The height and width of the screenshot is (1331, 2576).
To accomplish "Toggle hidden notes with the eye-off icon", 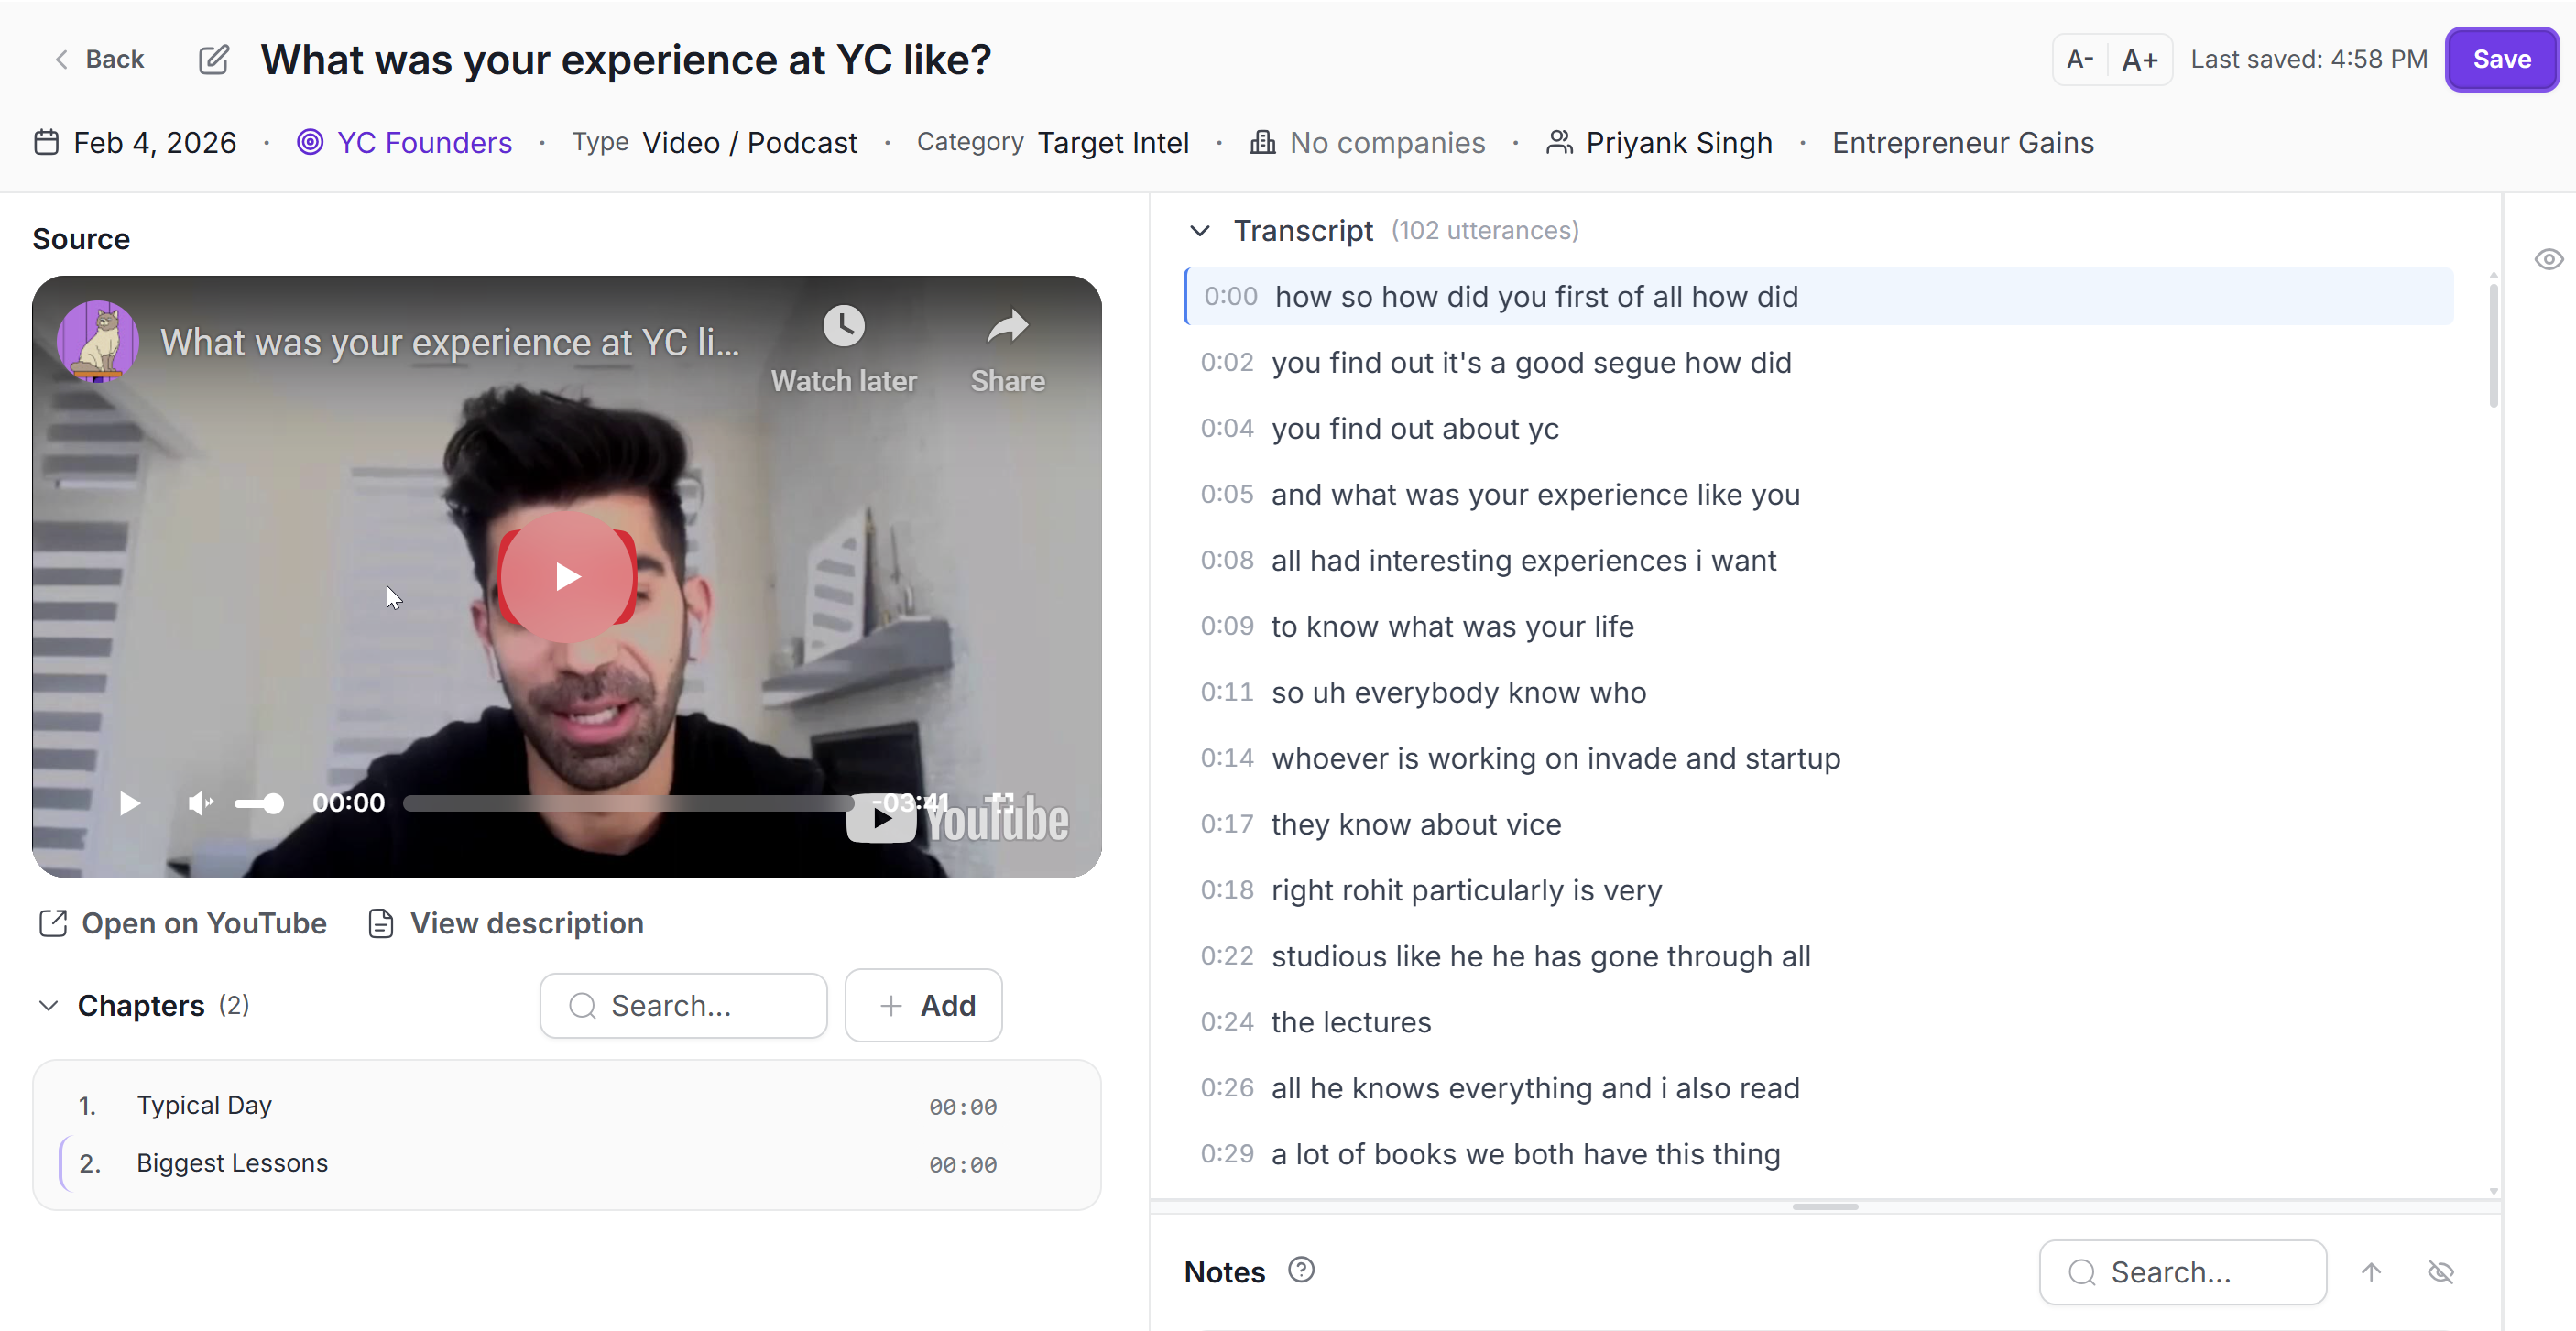I will click(2442, 1271).
